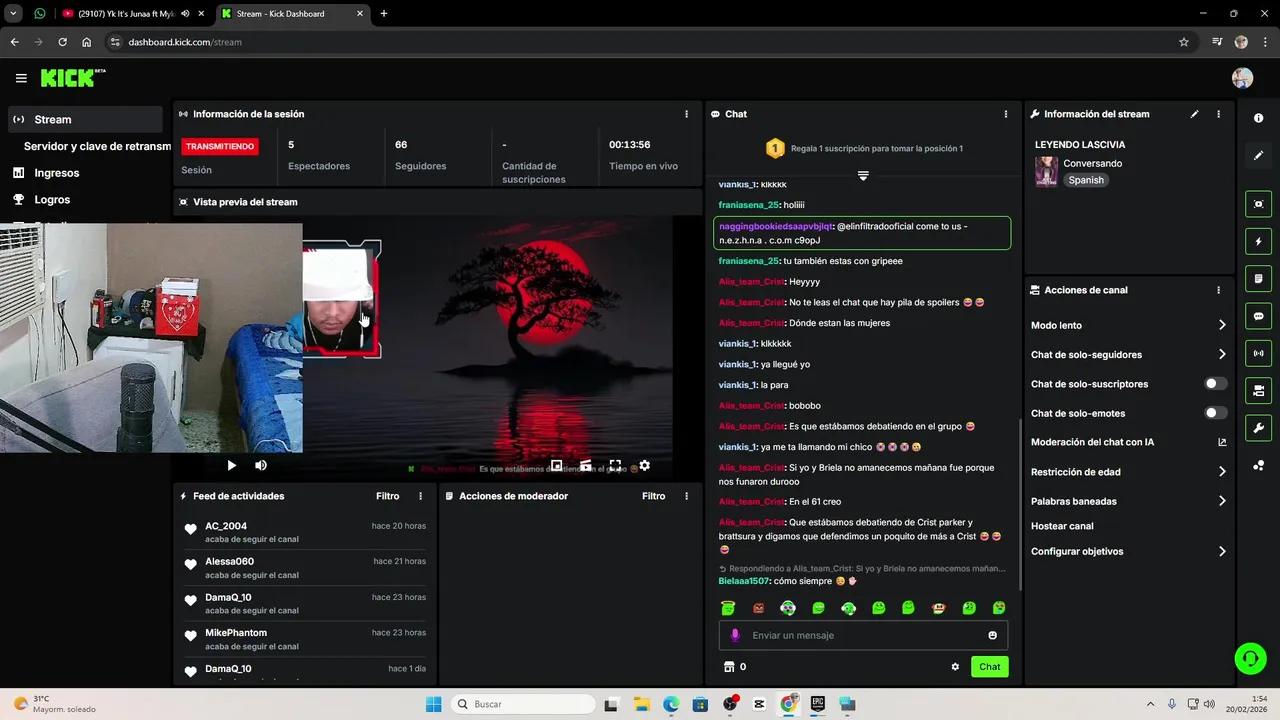Image resolution: width=1280 pixels, height=720 pixels.
Task: Open the shop icon below chat input
Action: point(729,667)
